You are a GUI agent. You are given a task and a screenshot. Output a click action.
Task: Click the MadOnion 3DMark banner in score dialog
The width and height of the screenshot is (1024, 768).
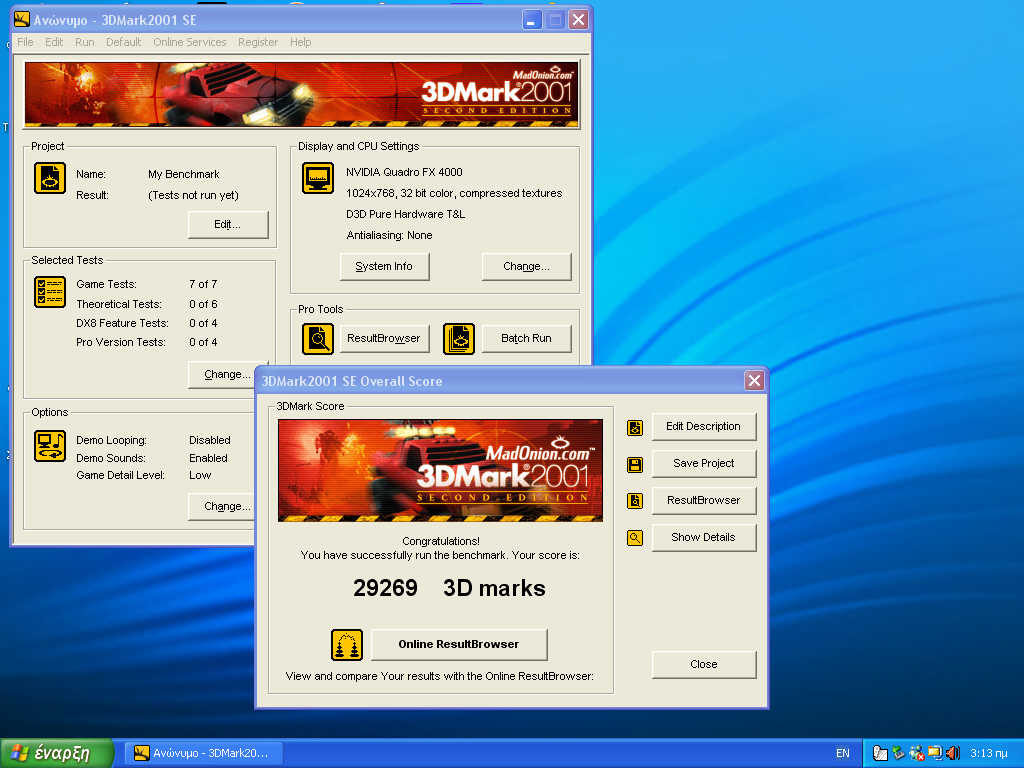pyautogui.click(x=440, y=470)
